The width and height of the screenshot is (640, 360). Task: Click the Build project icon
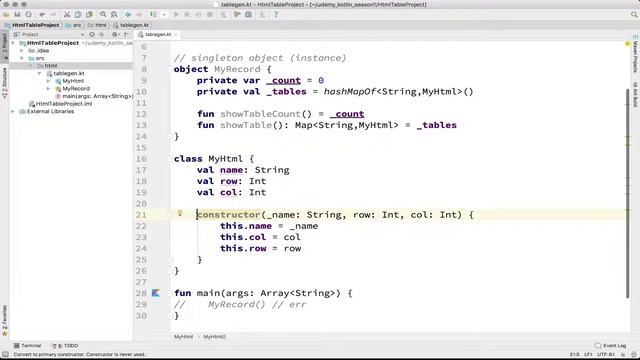pyautogui.click(x=153, y=15)
